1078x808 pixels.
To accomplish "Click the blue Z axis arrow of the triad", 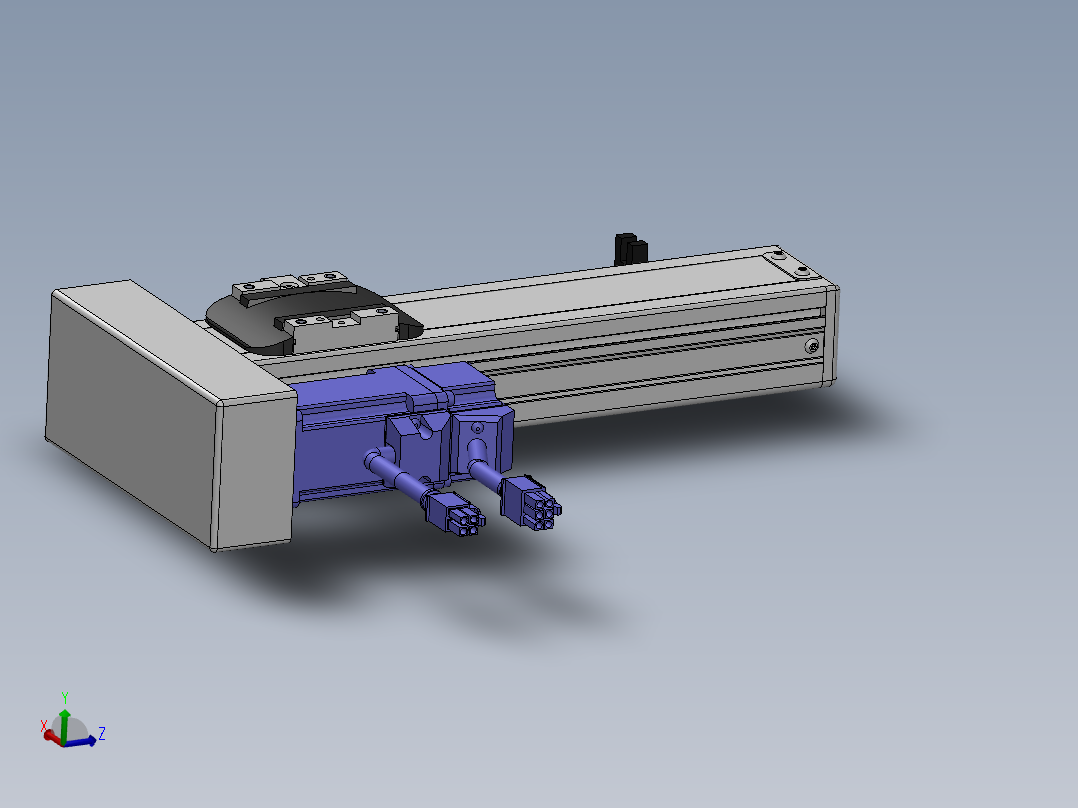I will point(84,741).
